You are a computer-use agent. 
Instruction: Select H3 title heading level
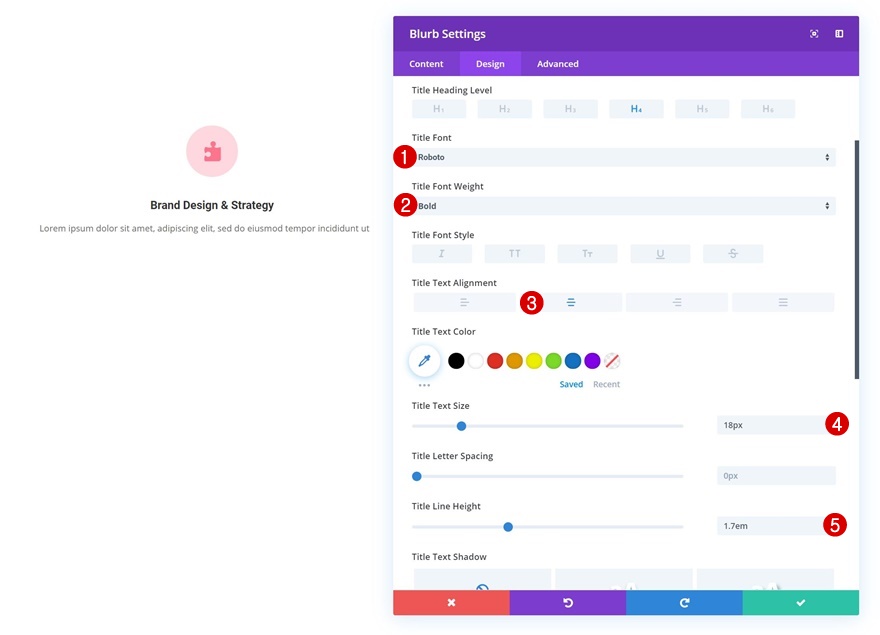tap(570, 109)
